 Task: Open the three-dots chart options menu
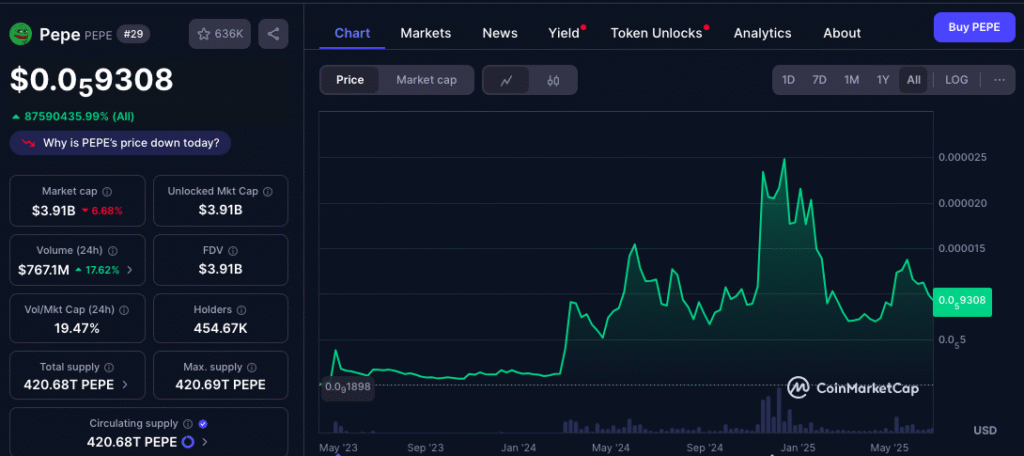998,80
